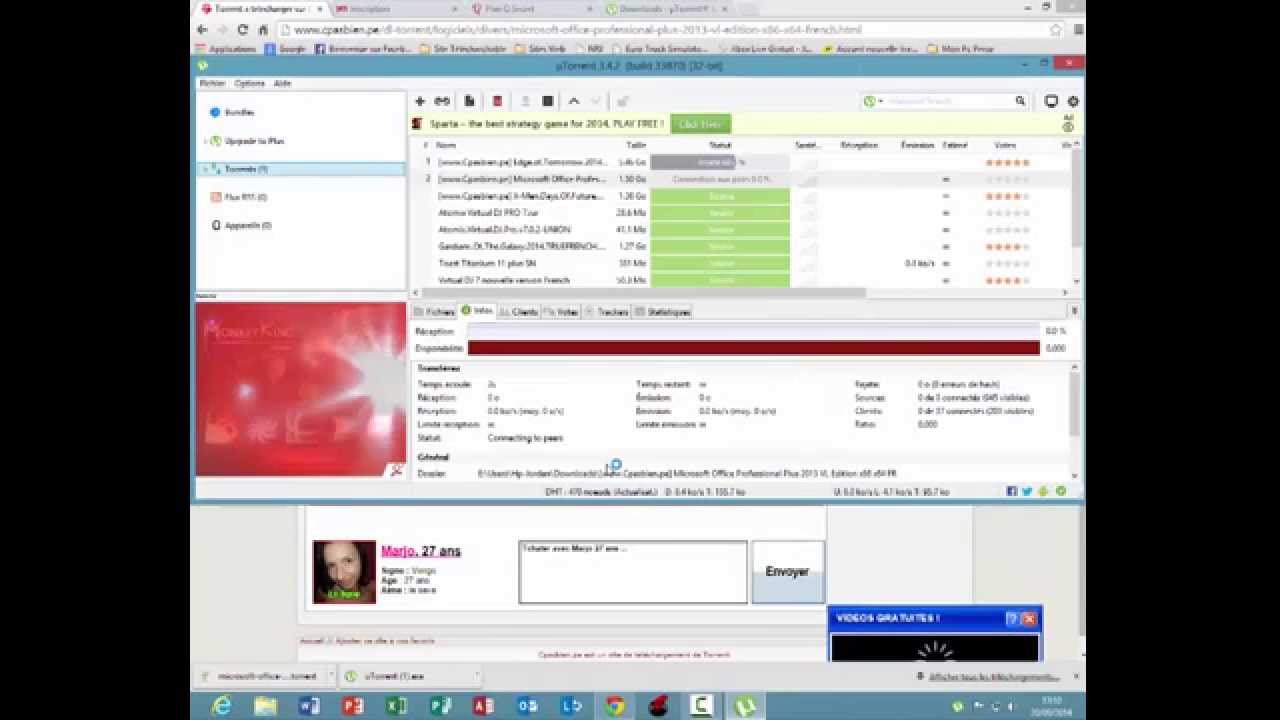Add a torrent with the plus icon
Screen dimensions: 1280x720
(x=420, y=101)
